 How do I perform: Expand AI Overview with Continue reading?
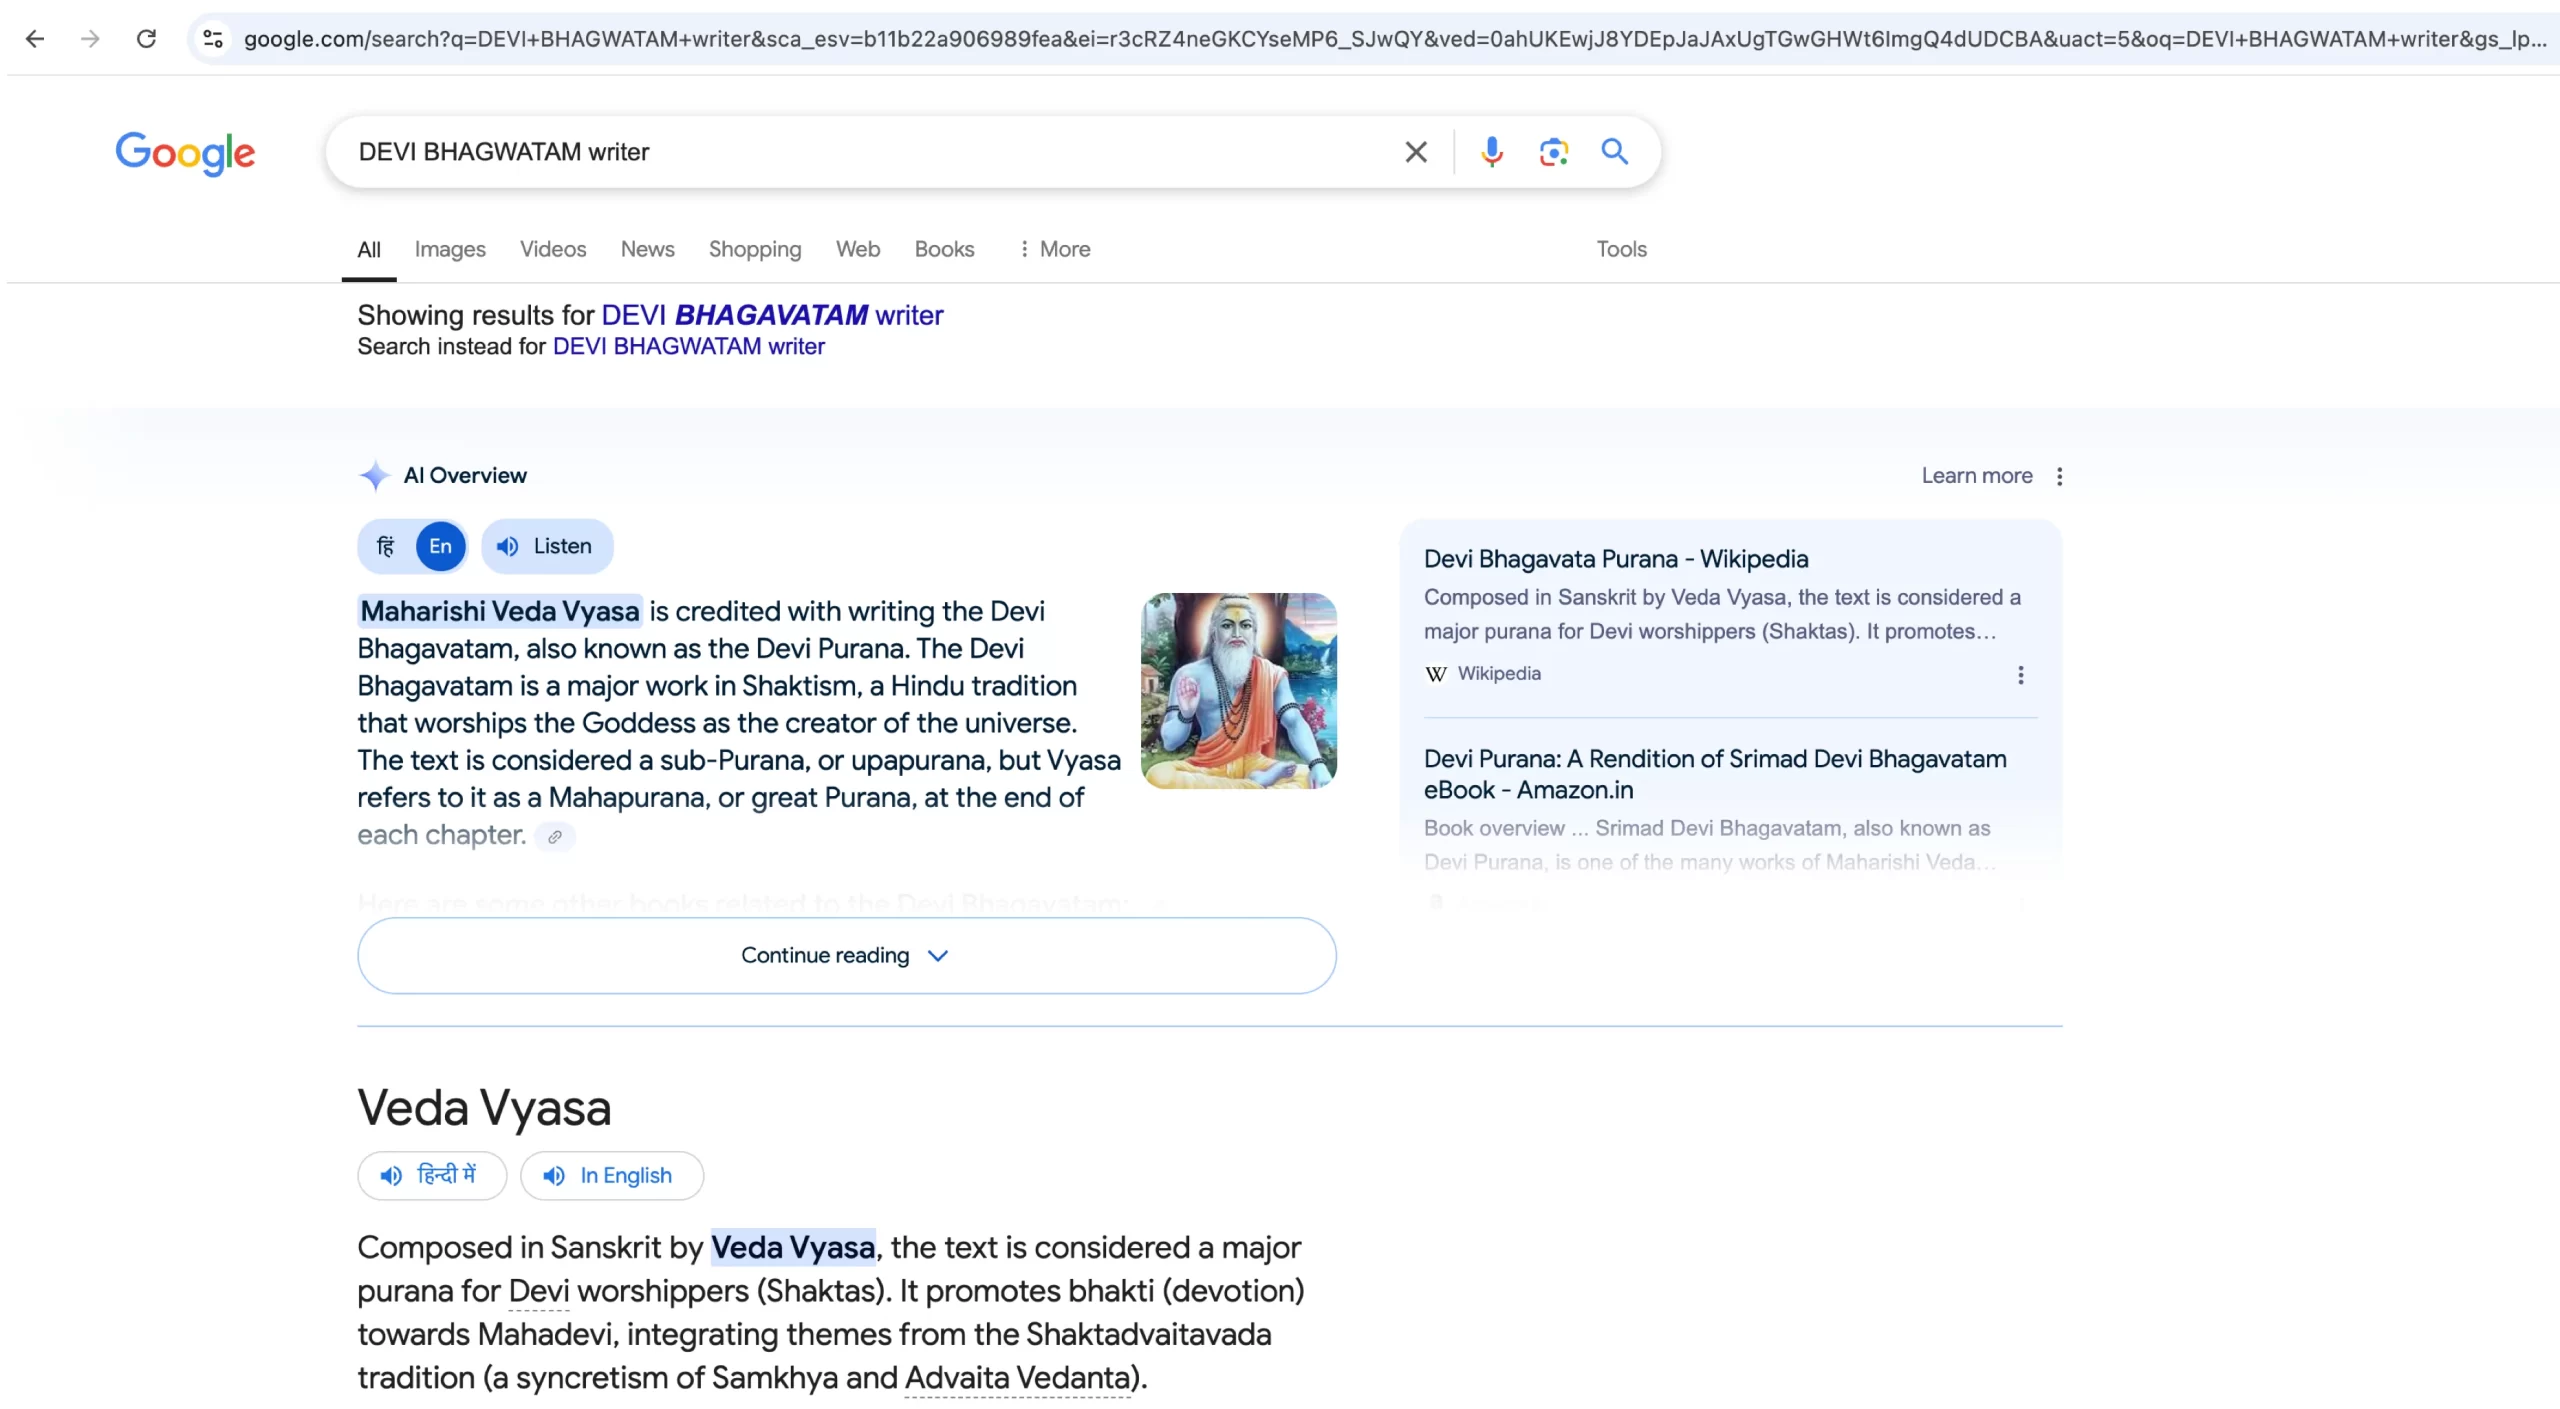coord(846,955)
